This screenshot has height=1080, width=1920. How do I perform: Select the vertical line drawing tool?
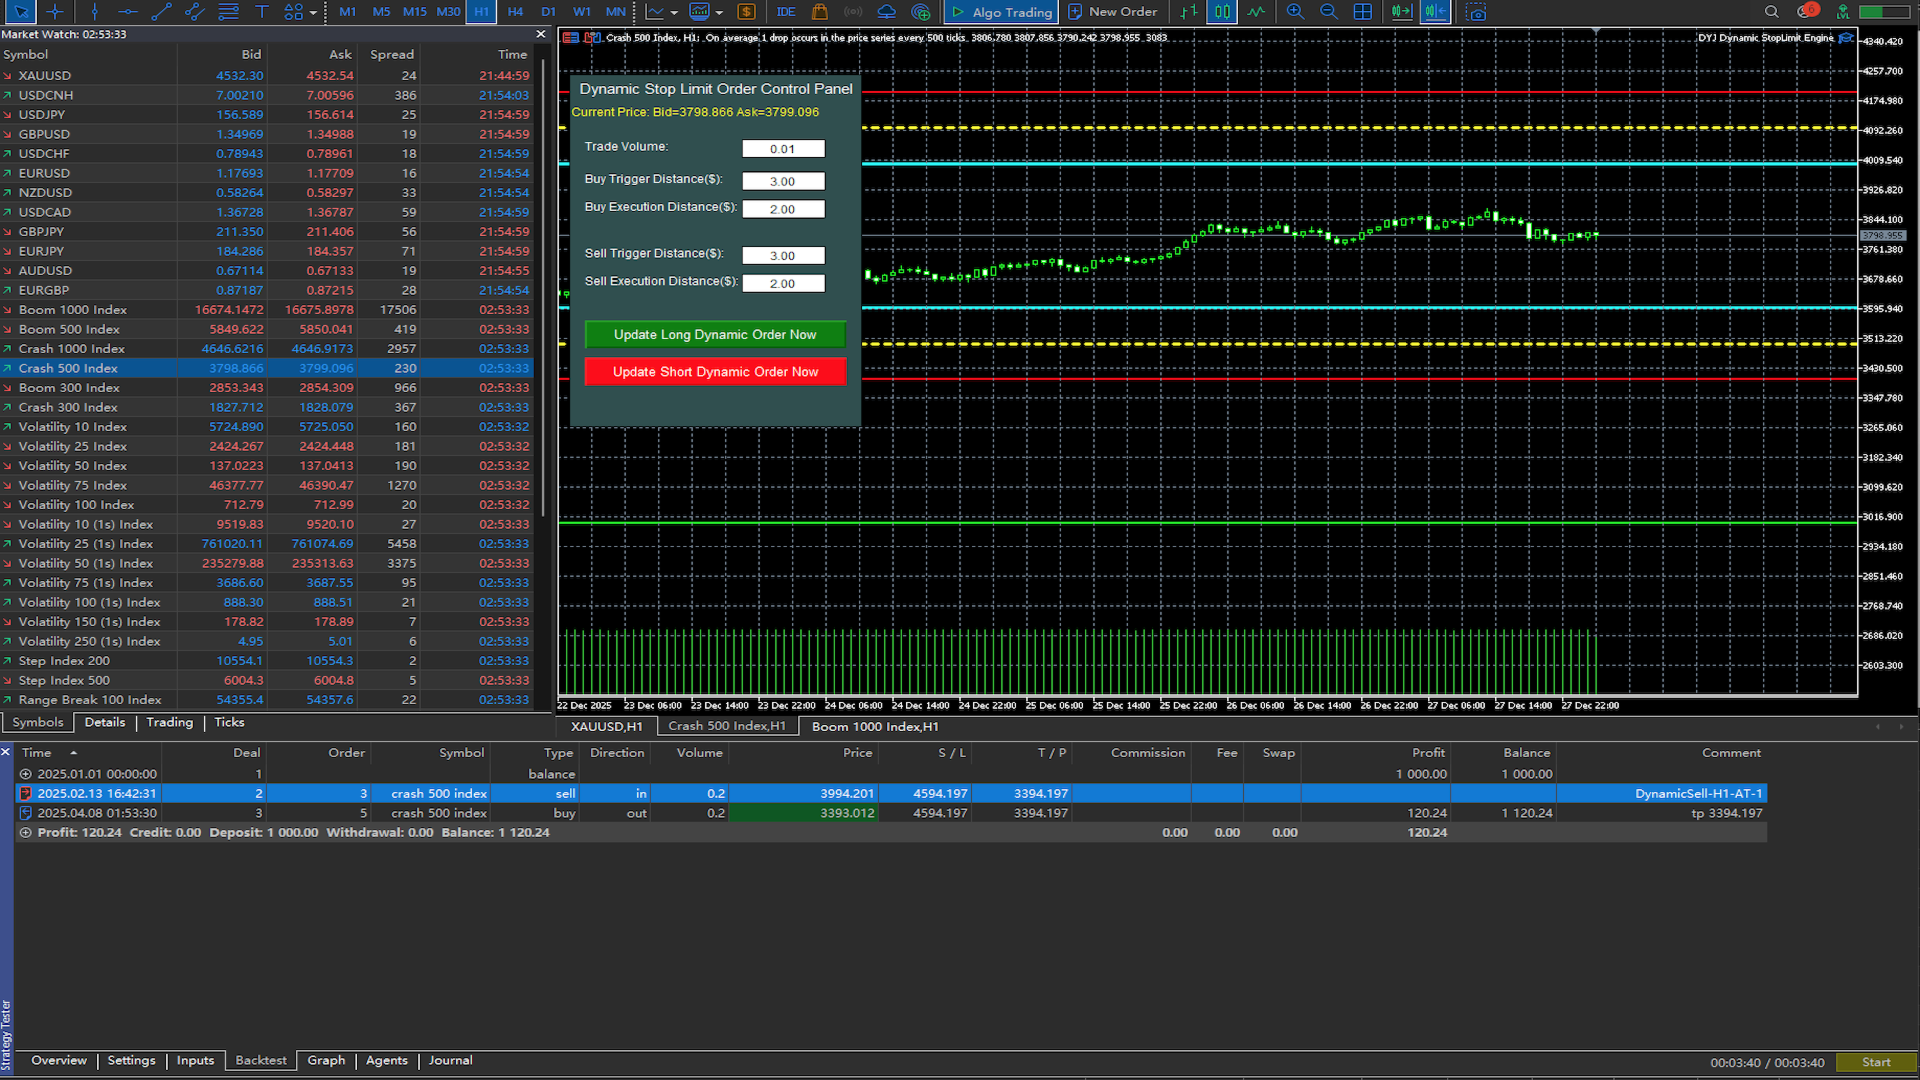(x=94, y=12)
